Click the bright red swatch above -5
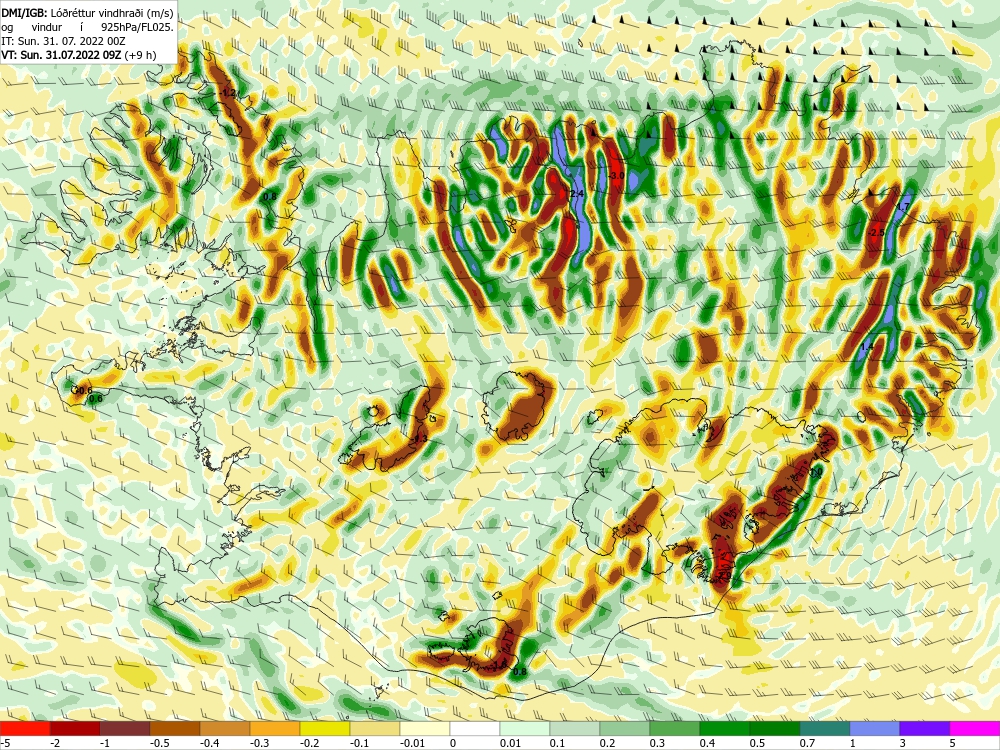This screenshot has width=1000, height=750. (x=25, y=728)
